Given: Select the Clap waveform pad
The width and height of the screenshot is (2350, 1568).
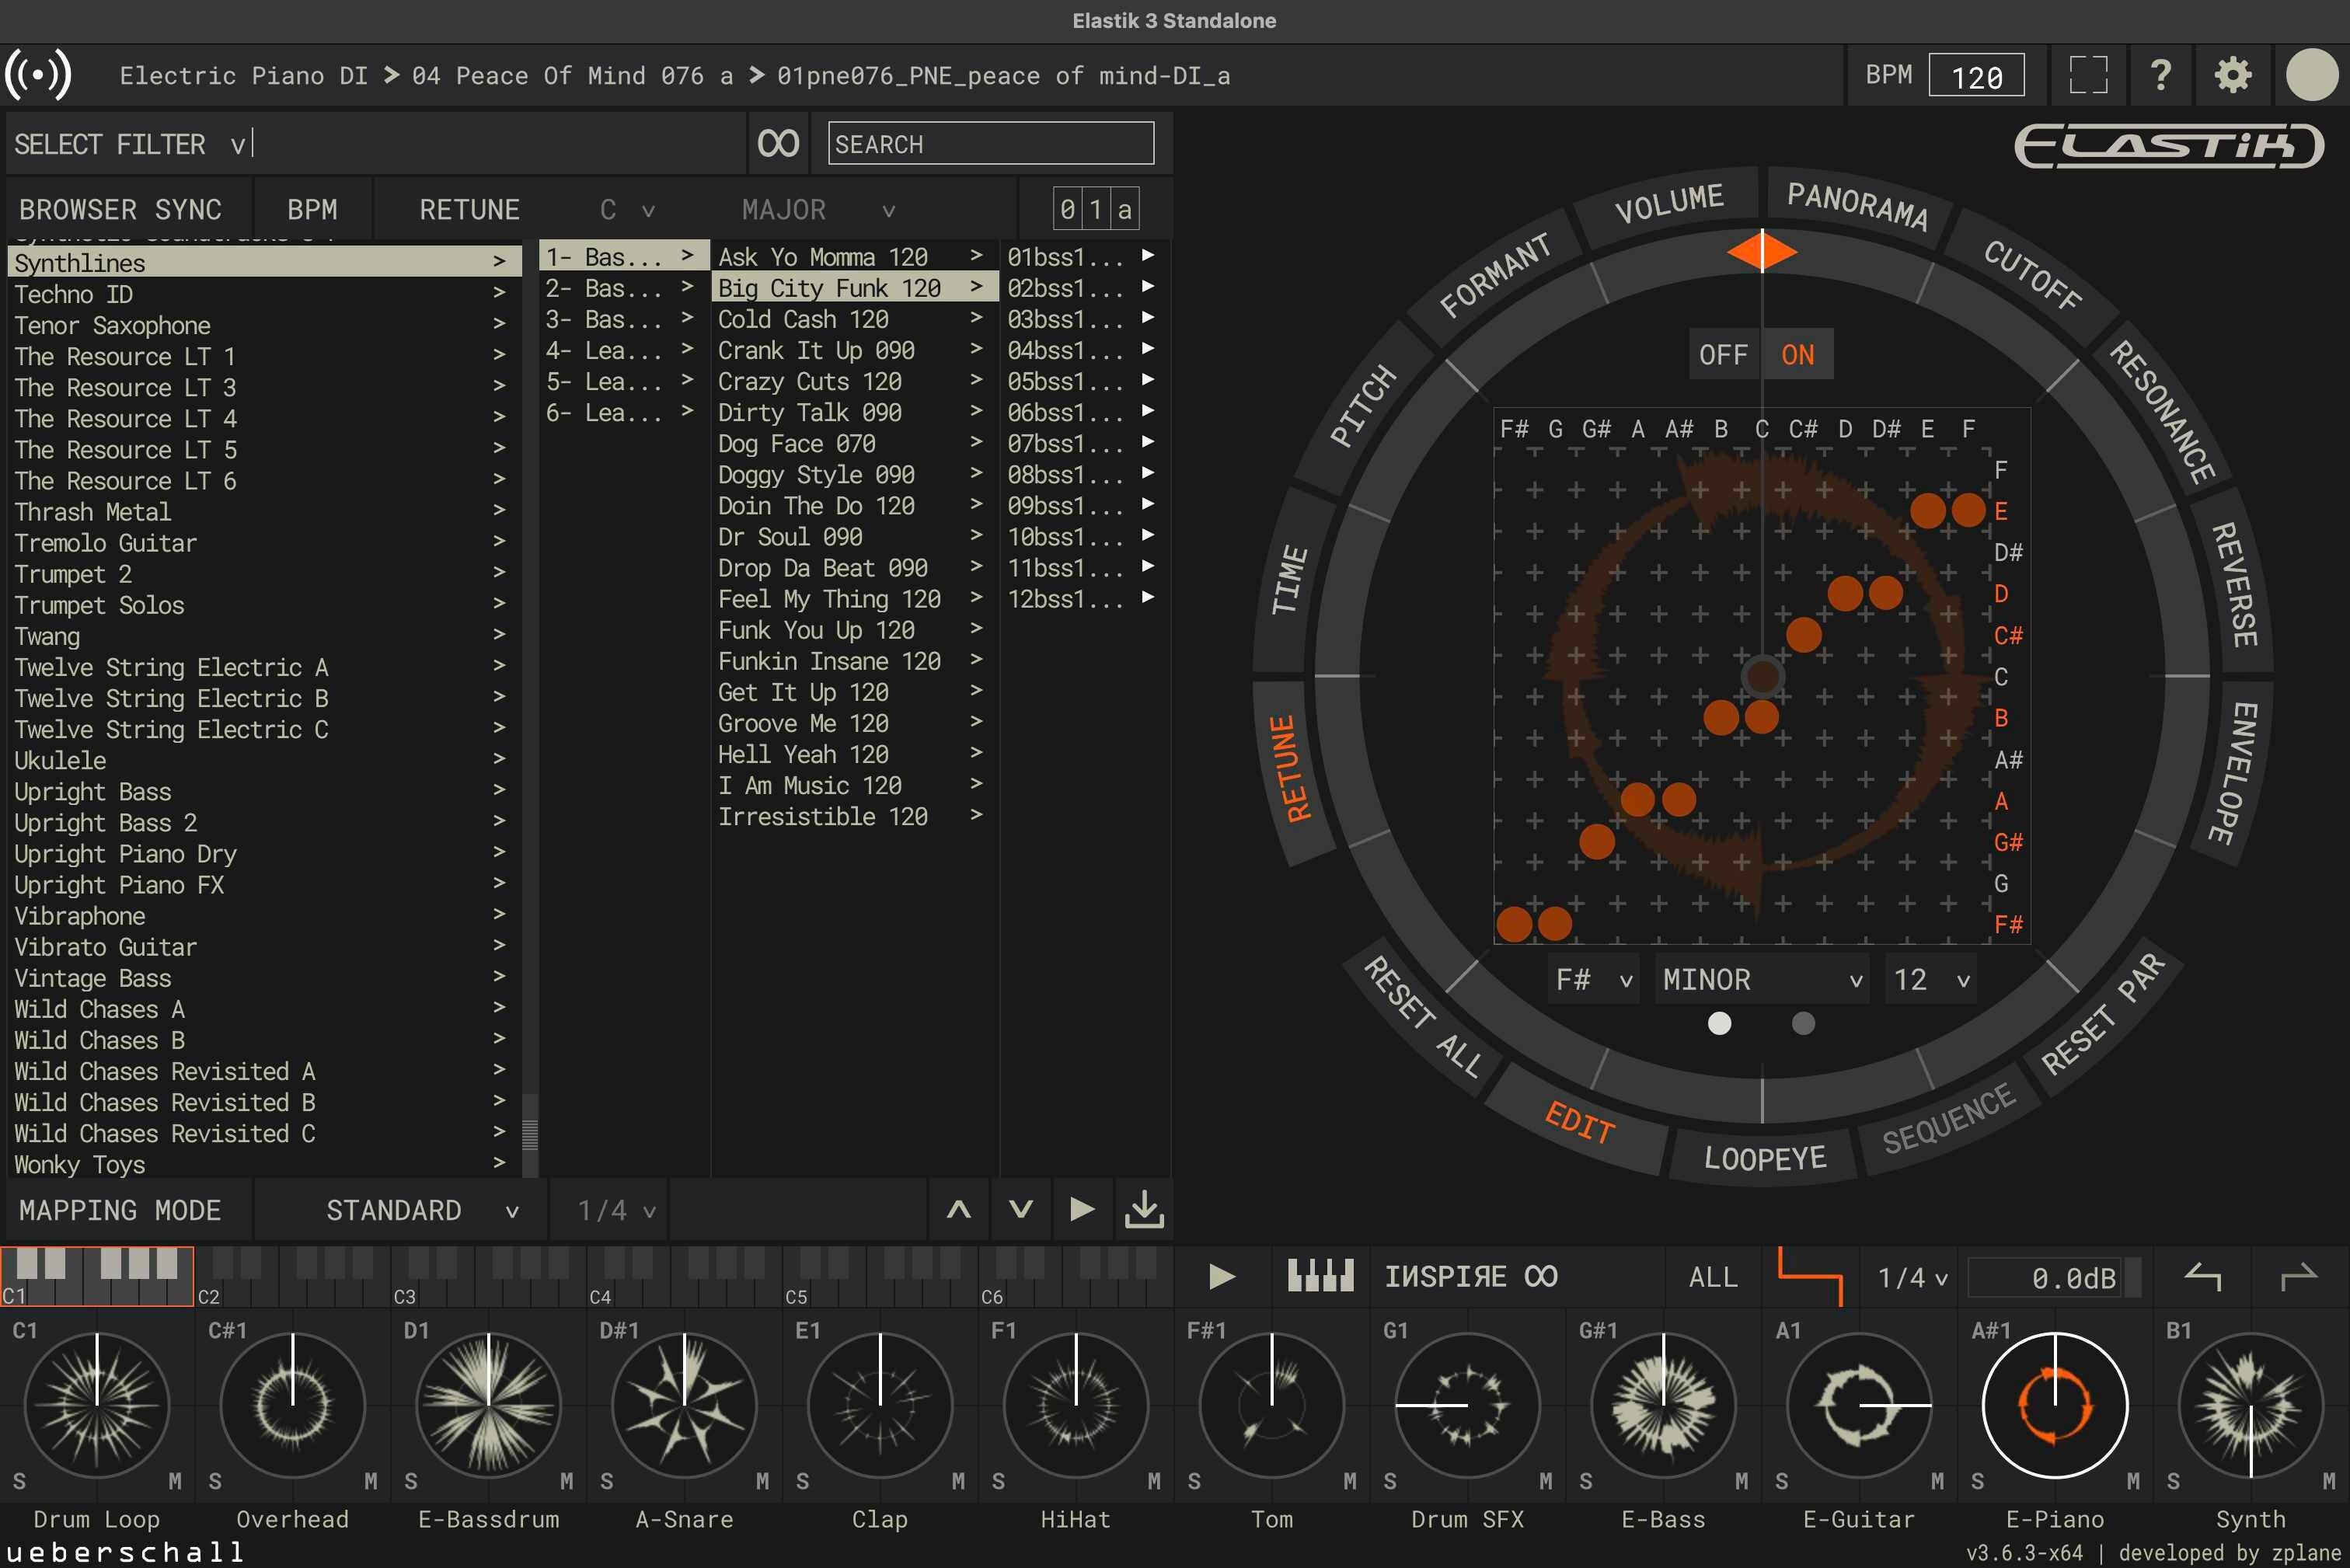Looking at the screenshot, I should [x=880, y=1405].
